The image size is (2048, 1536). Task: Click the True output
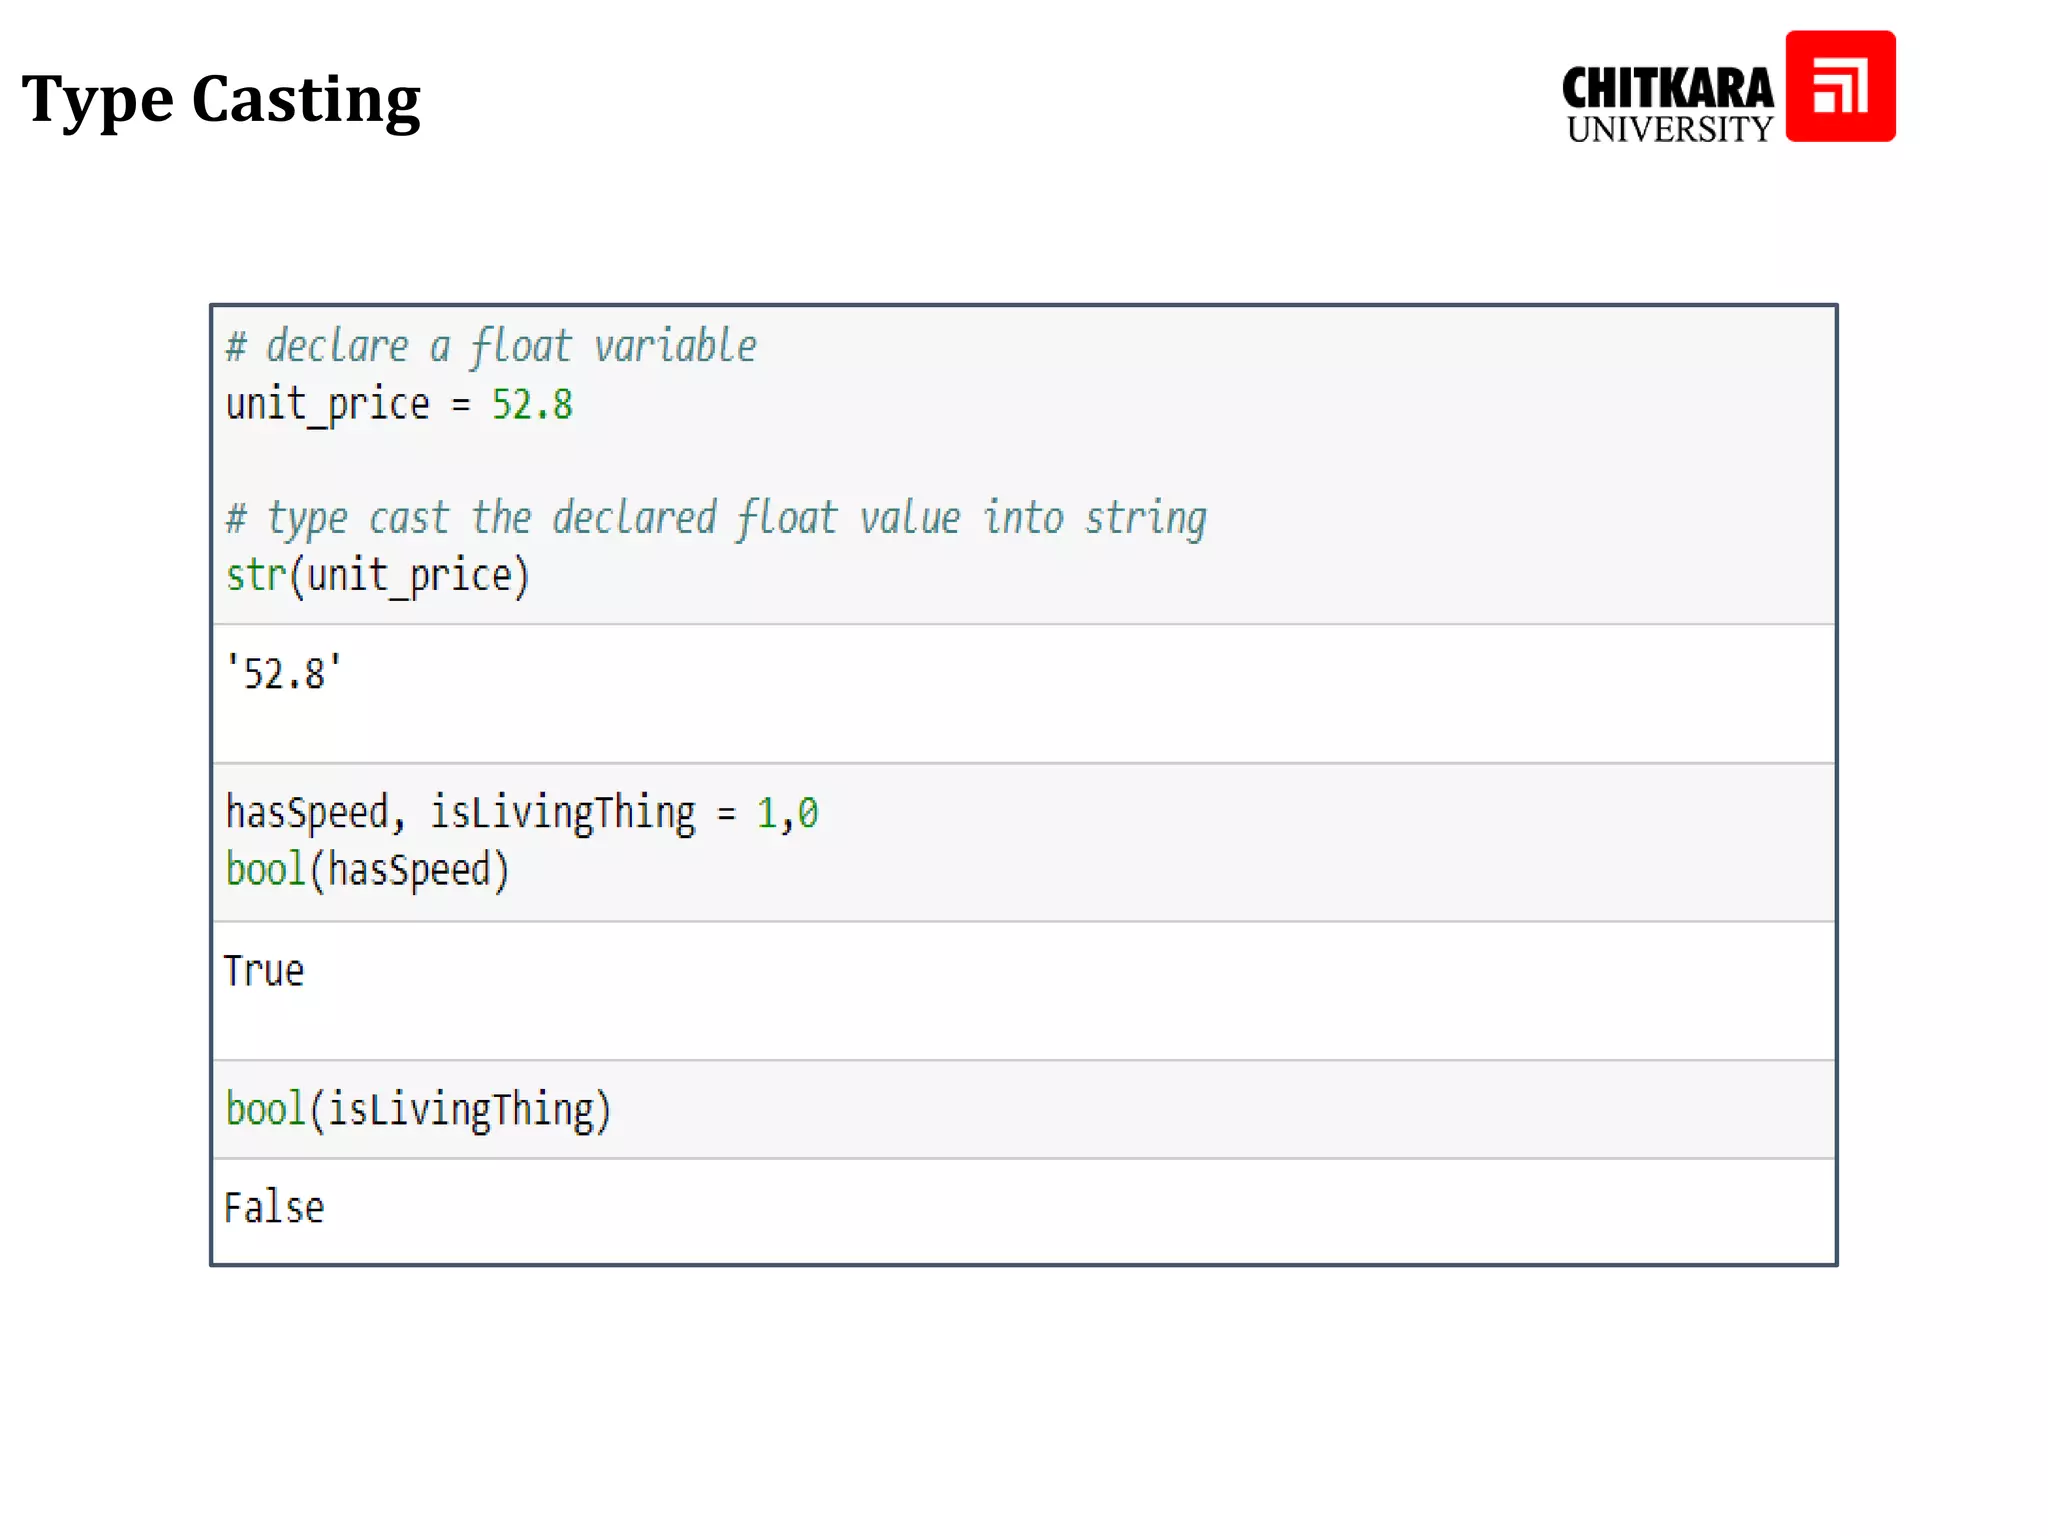(264, 971)
